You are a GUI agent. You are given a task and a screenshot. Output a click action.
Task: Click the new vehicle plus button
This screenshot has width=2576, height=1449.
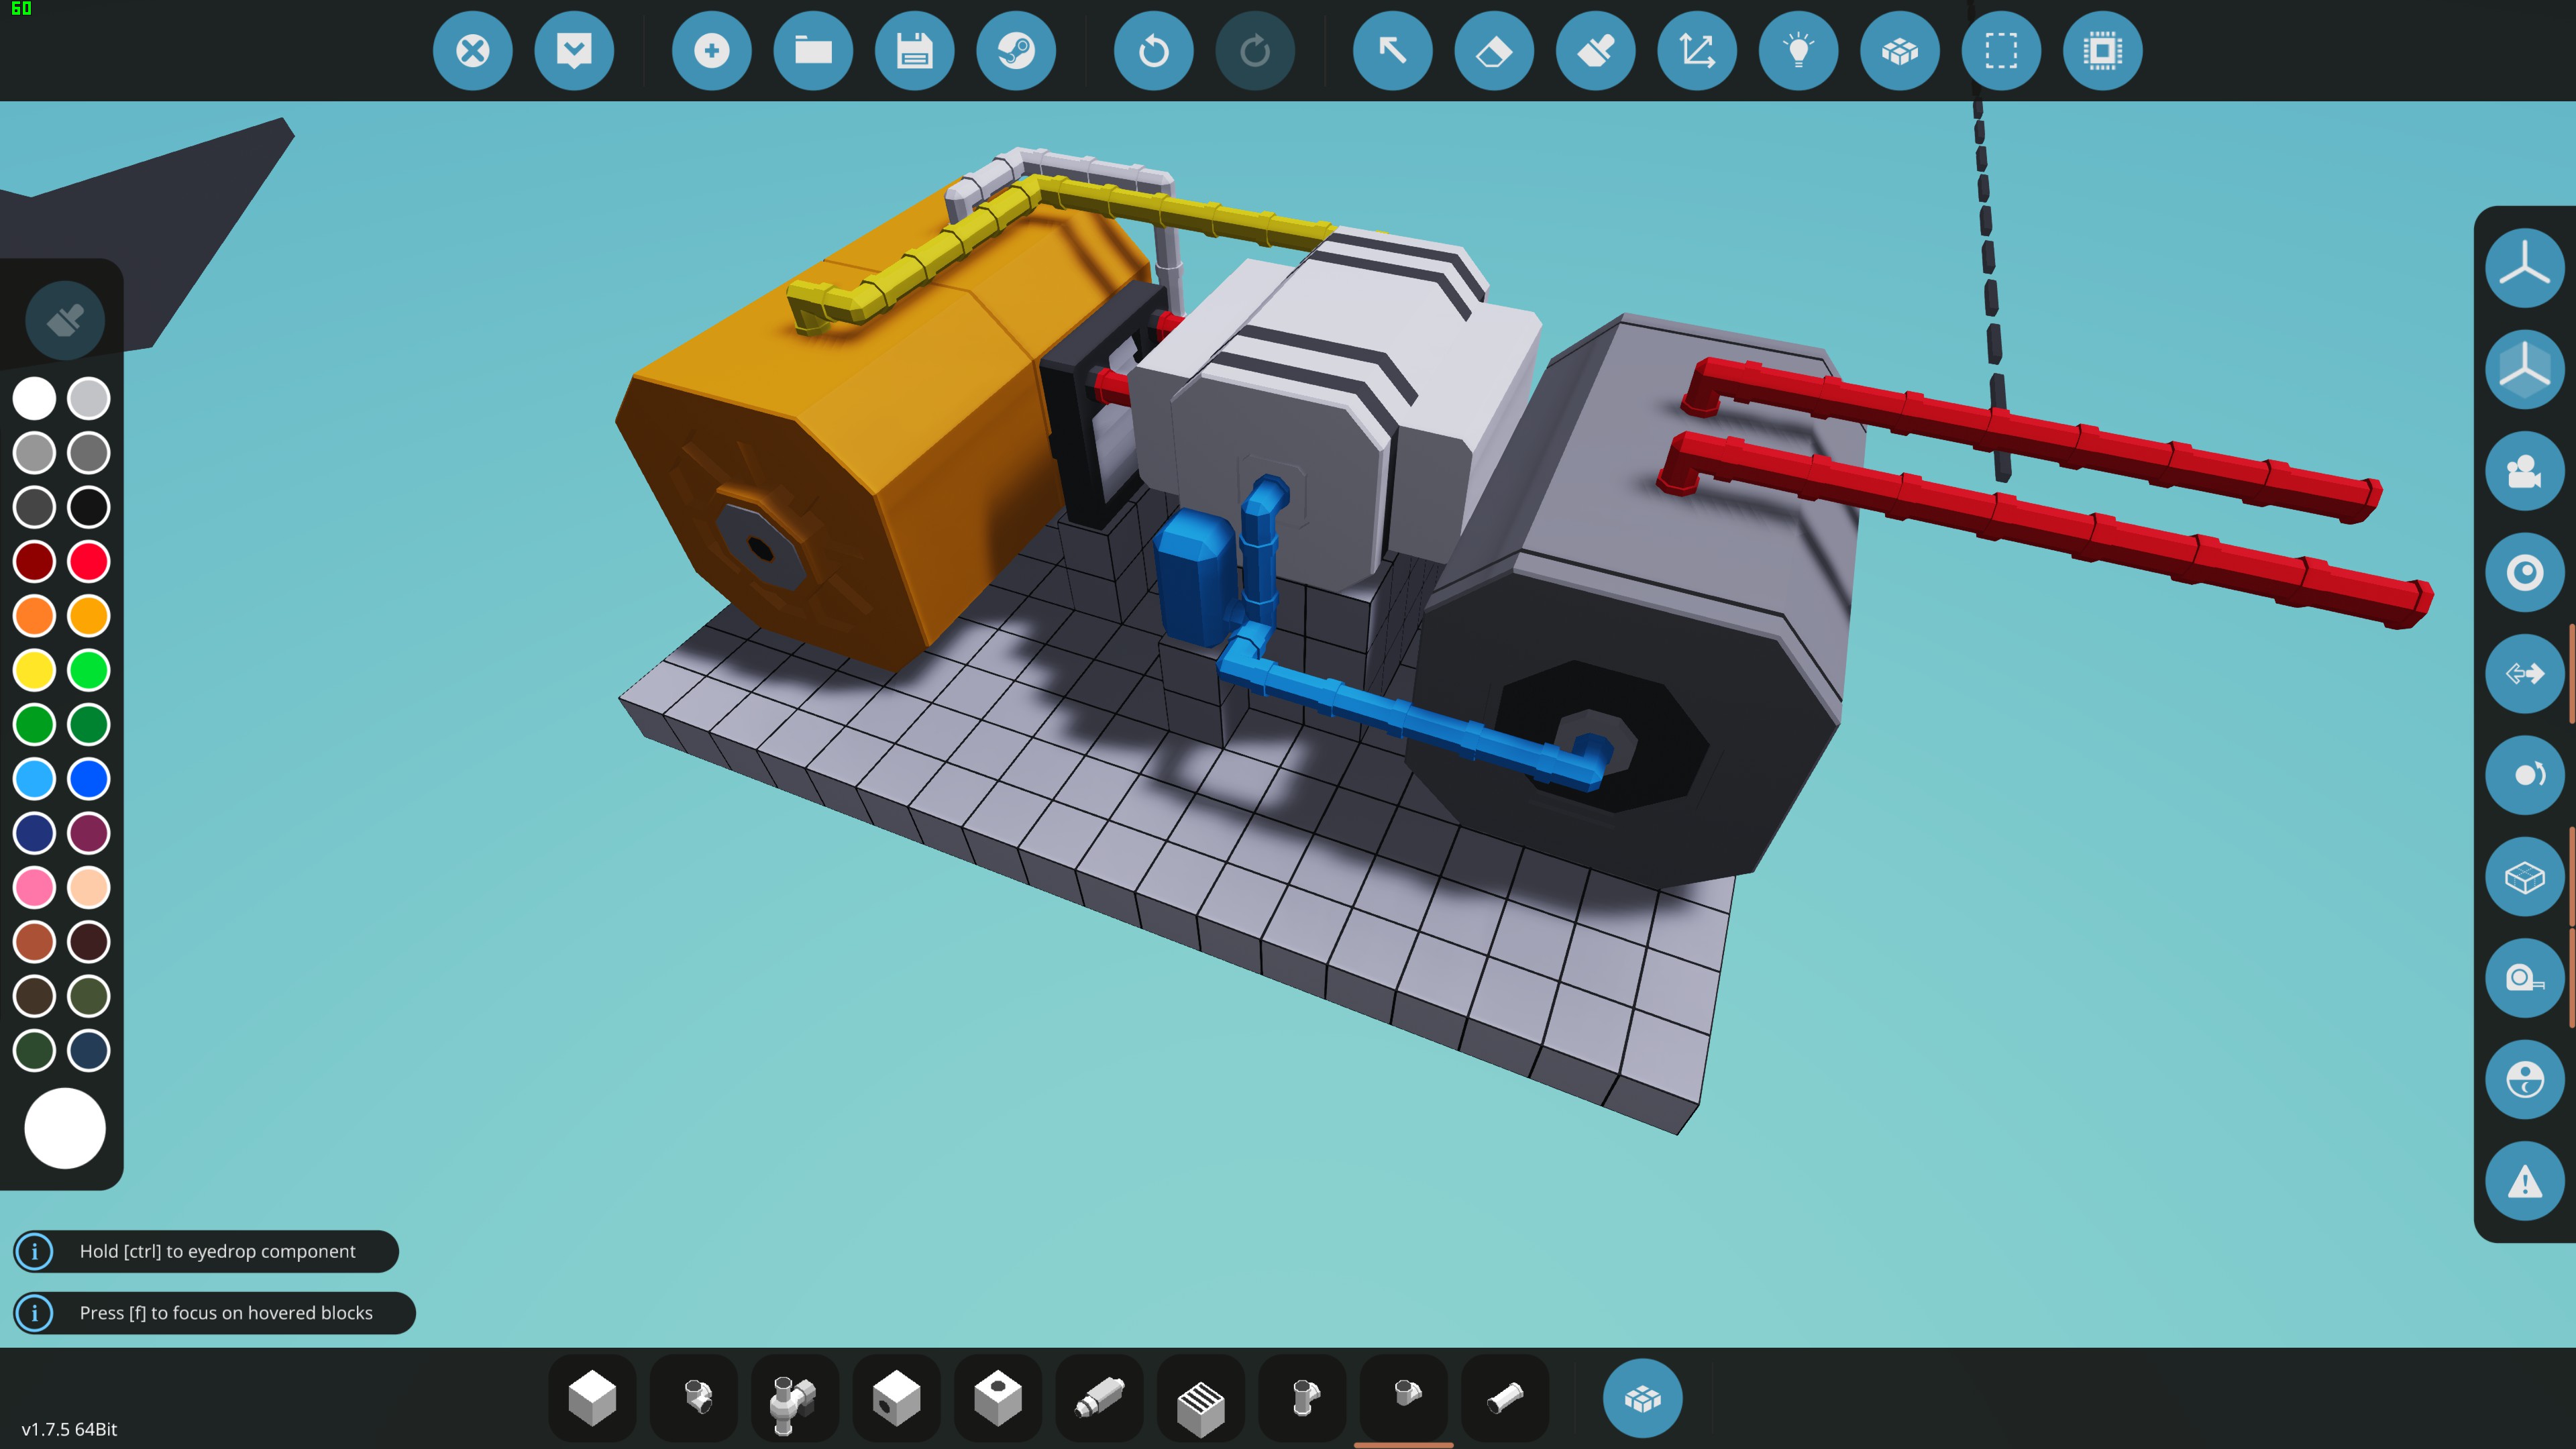[712, 51]
